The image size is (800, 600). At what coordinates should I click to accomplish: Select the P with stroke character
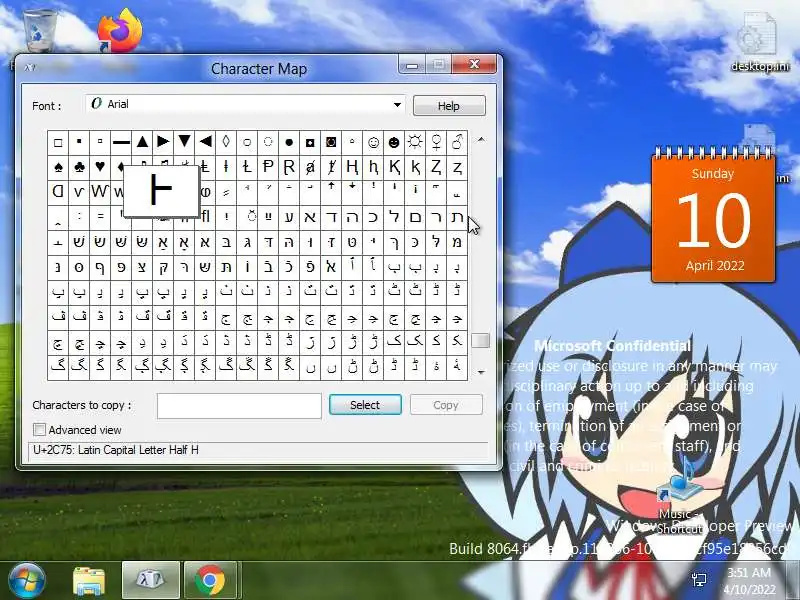tap(268, 167)
